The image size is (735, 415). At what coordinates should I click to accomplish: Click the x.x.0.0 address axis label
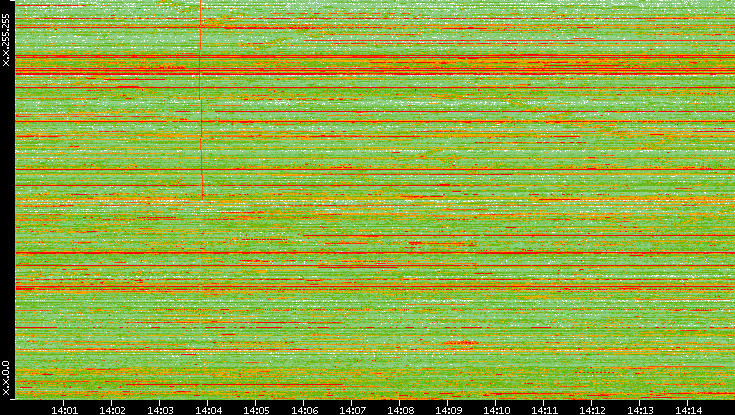click(x=6, y=378)
